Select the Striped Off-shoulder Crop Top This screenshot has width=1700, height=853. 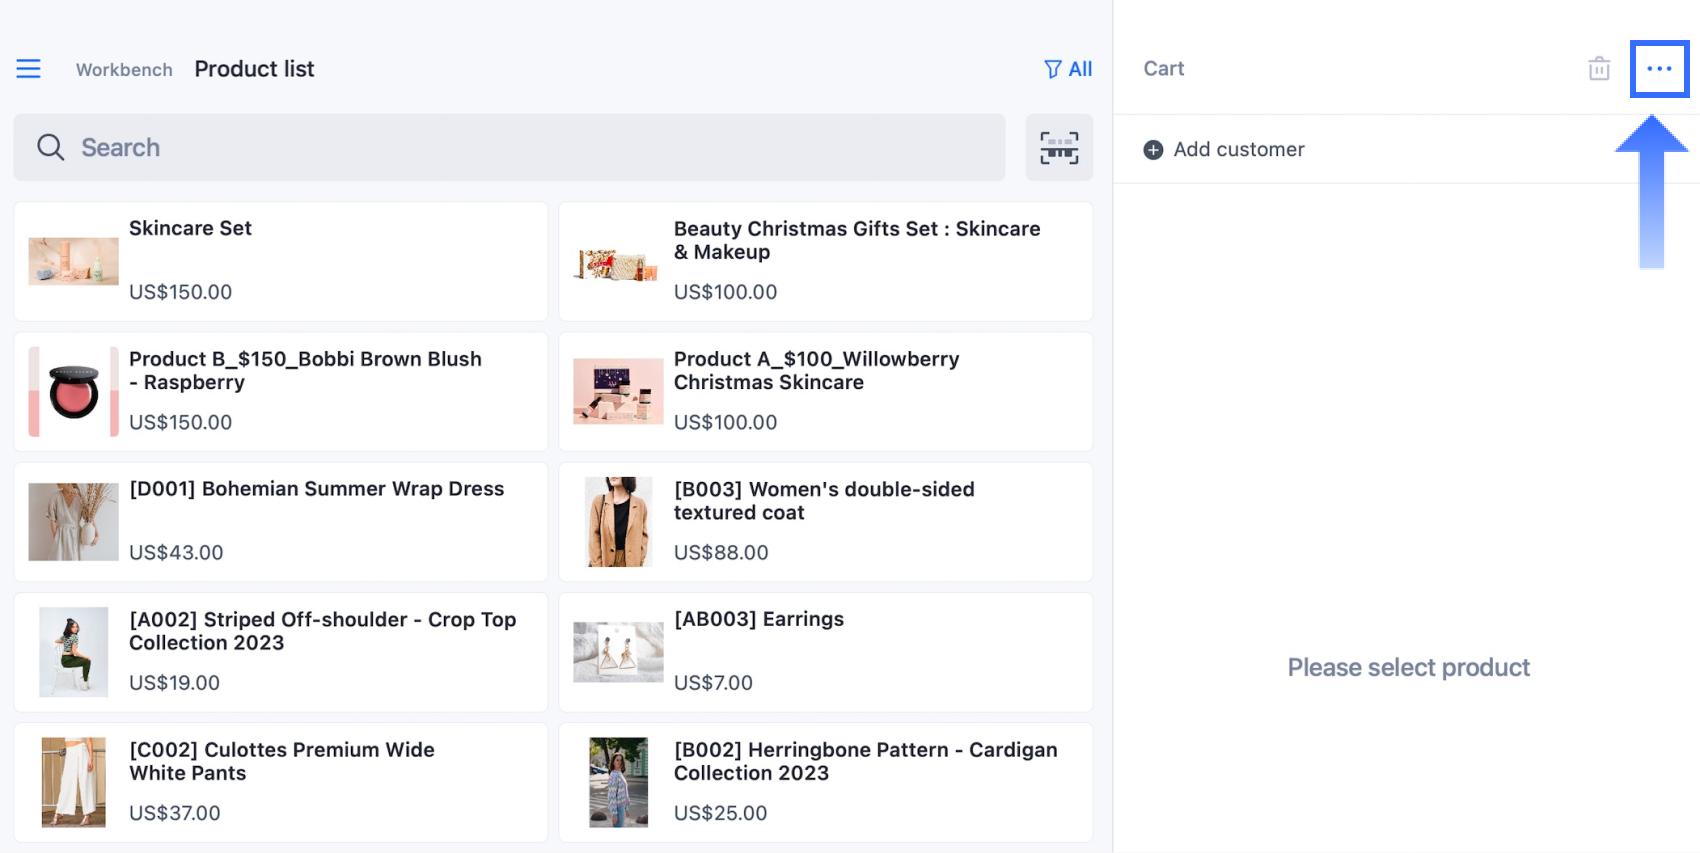pyautogui.click(x=280, y=652)
